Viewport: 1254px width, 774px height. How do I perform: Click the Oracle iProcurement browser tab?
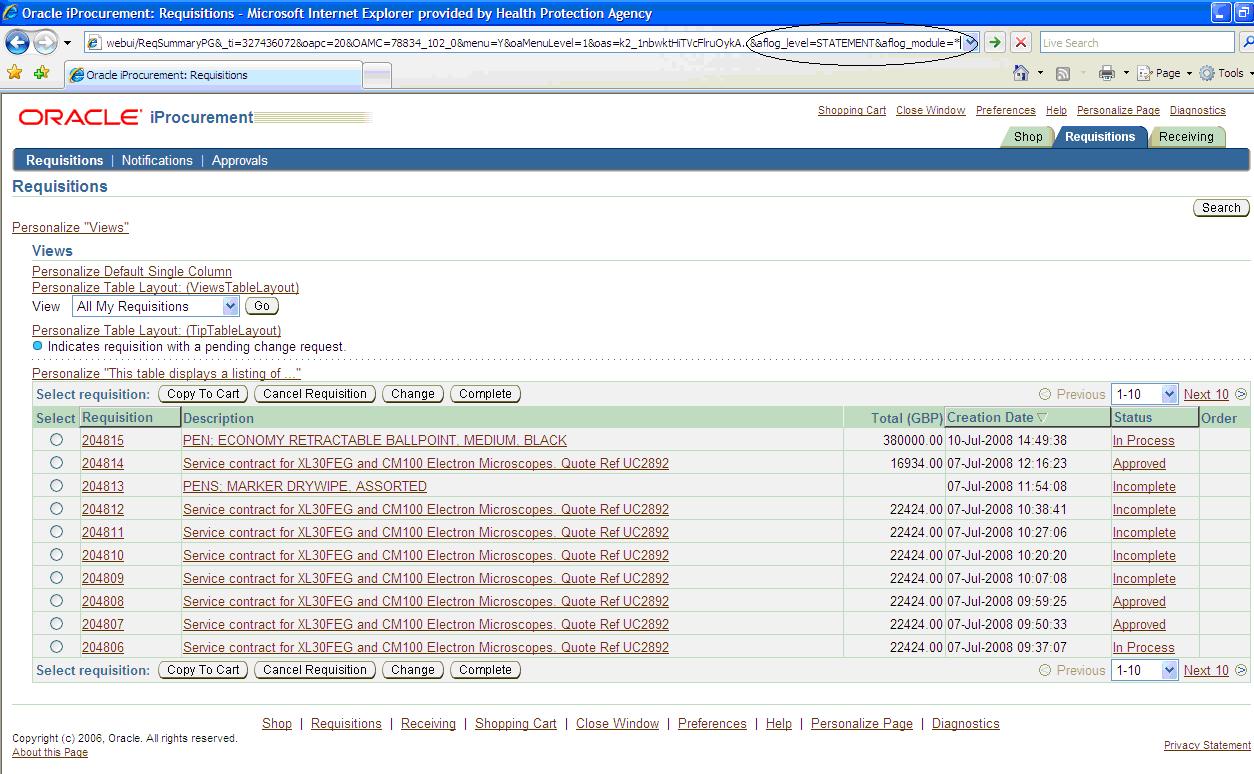pyautogui.click(x=213, y=75)
